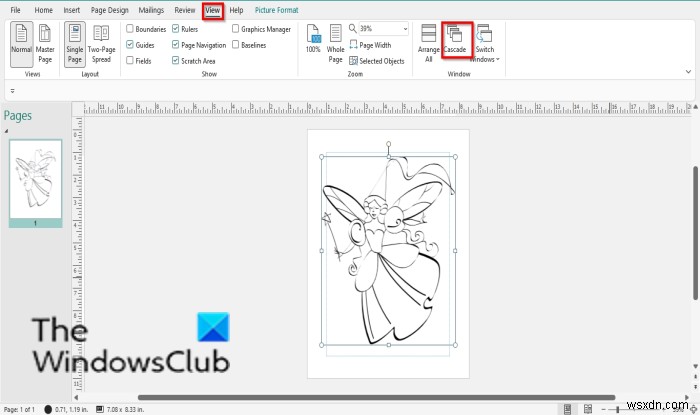The height and width of the screenshot is (415, 700).
Task: Click the Arrange All windows button
Action: [429, 44]
